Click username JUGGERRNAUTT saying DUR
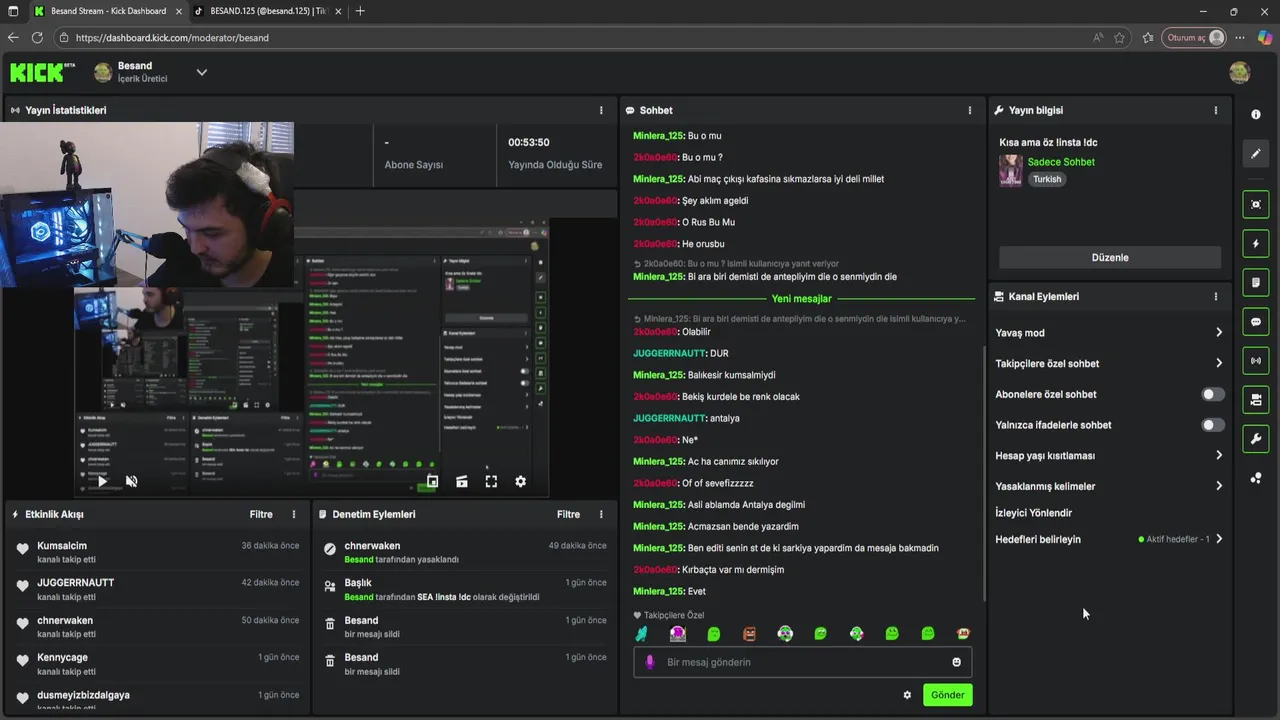Image resolution: width=1280 pixels, height=720 pixels. tap(669, 353)
